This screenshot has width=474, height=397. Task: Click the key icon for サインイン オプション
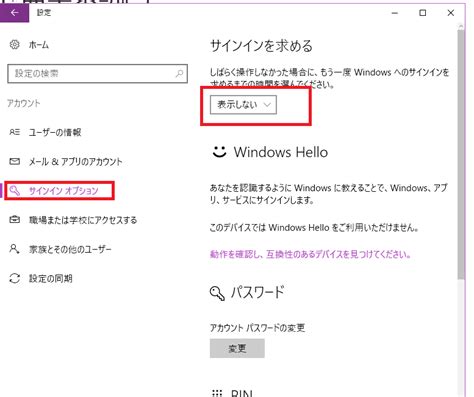pos(15,191)
